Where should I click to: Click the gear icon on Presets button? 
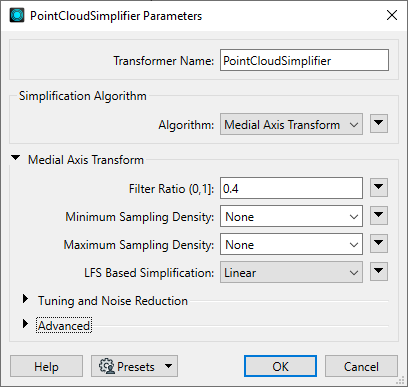click(107, 366)
